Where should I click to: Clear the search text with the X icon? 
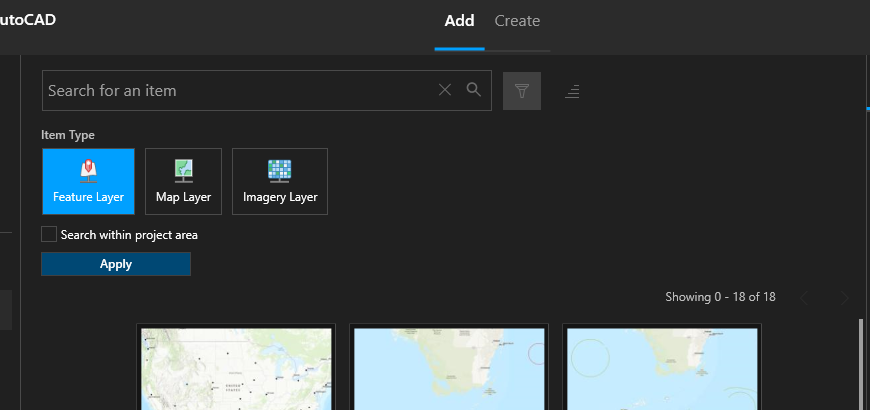[x=445, y=90]
